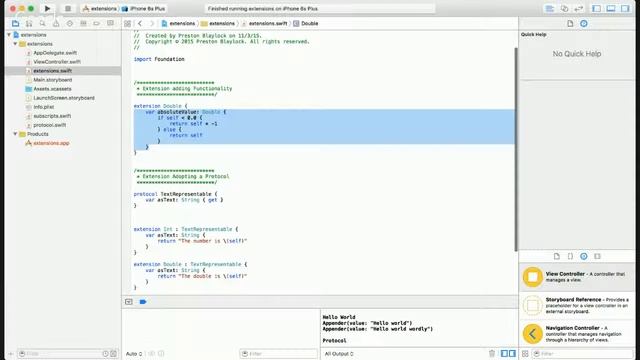Hide debug area using debug bar button
640x360 pixels.
coord(129,302)
